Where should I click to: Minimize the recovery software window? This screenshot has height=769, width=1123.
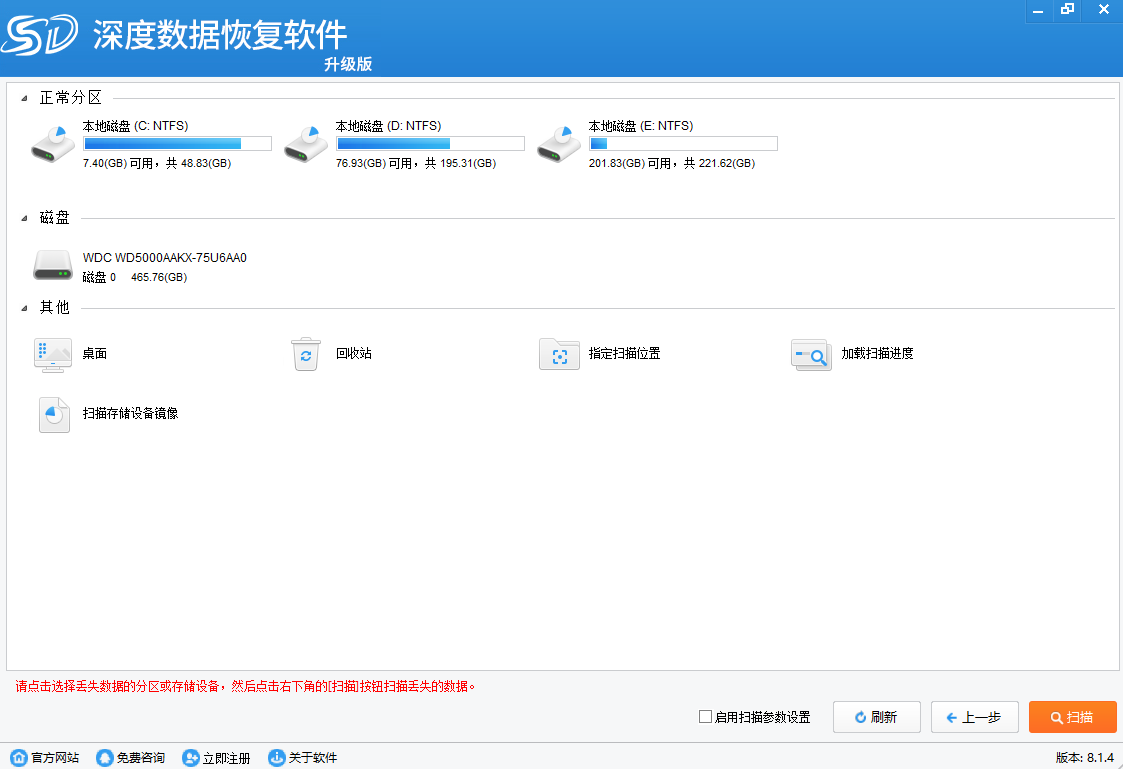click(1038, 11)
